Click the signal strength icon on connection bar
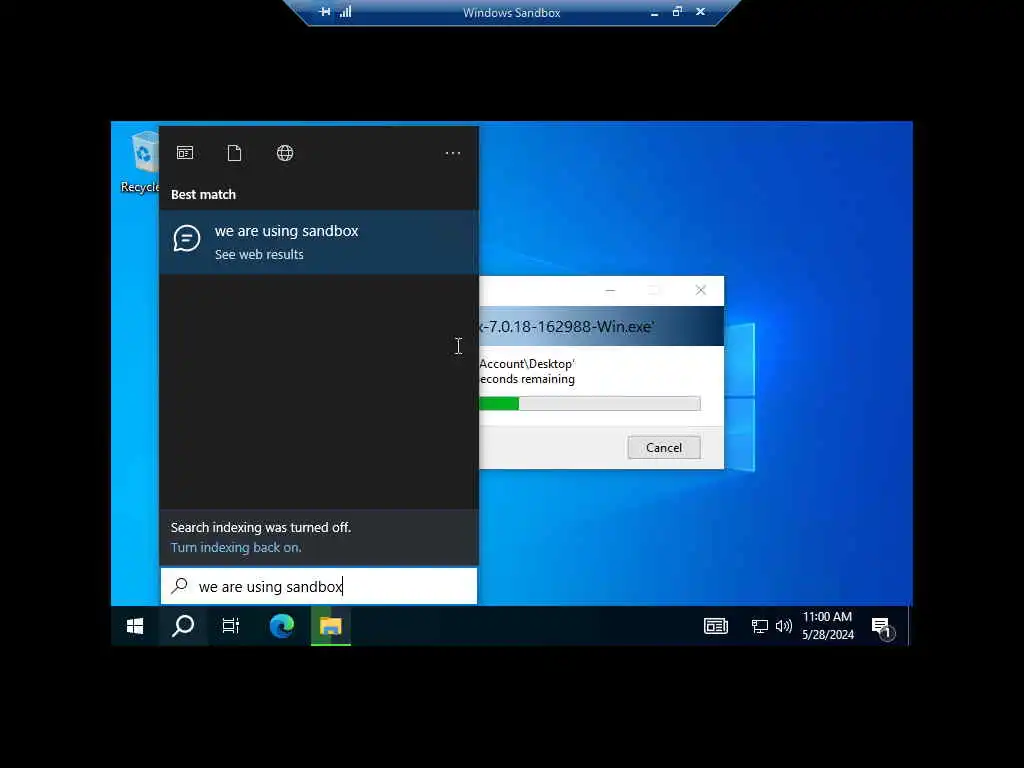The height and width of the screenshot is (768, 1024). tap(345, 12)
